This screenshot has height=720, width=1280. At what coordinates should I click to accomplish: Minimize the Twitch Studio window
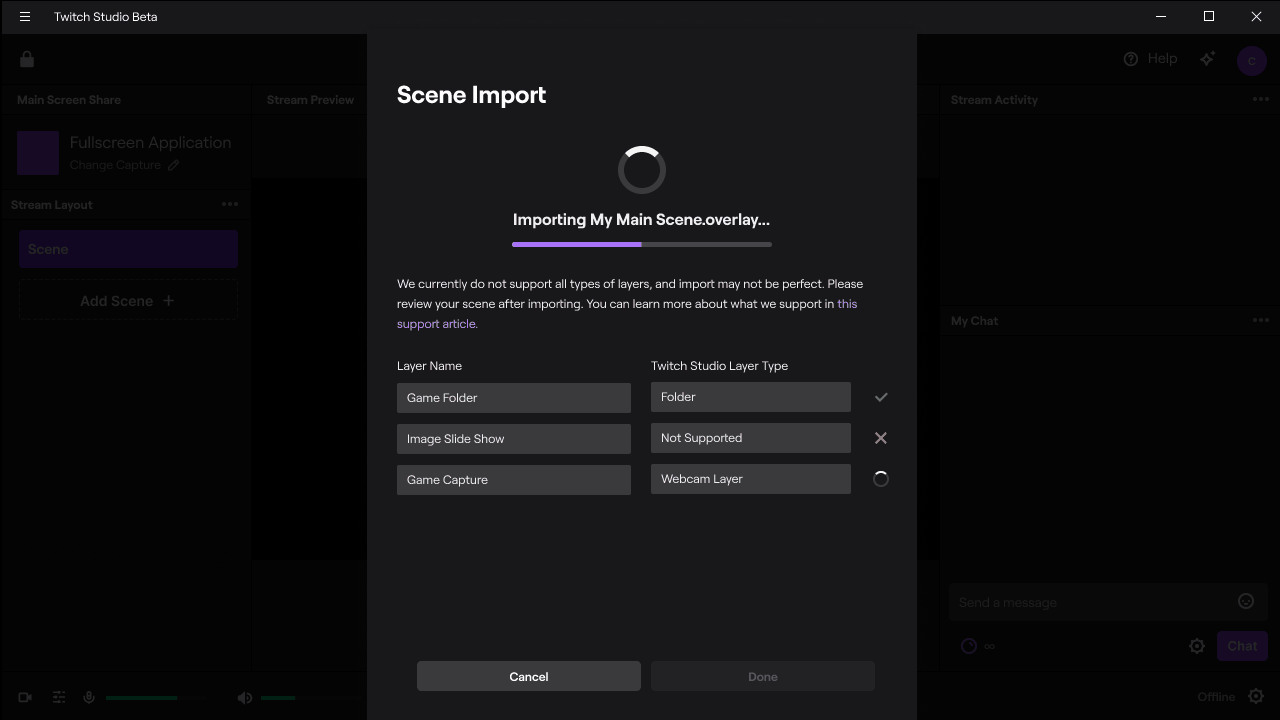coord(1161,17)
